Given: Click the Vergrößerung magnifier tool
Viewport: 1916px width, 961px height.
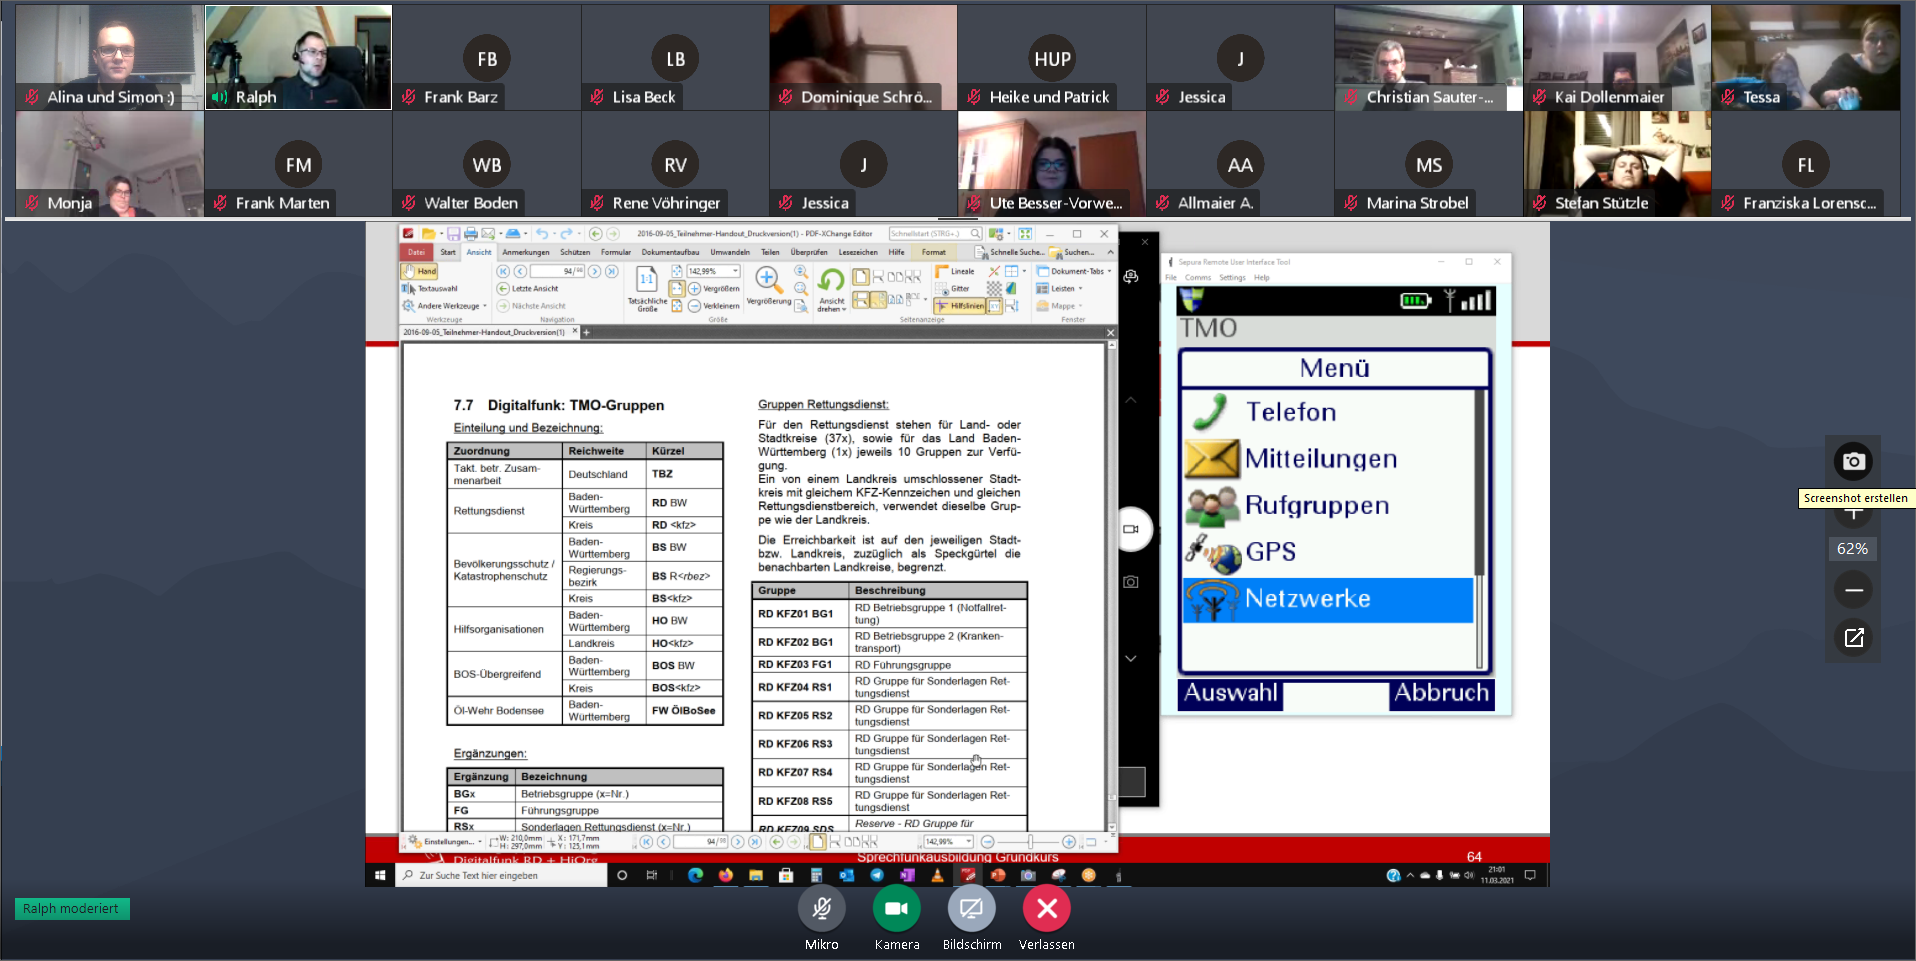Looking at the screenshot, I should tap(767, 280).
